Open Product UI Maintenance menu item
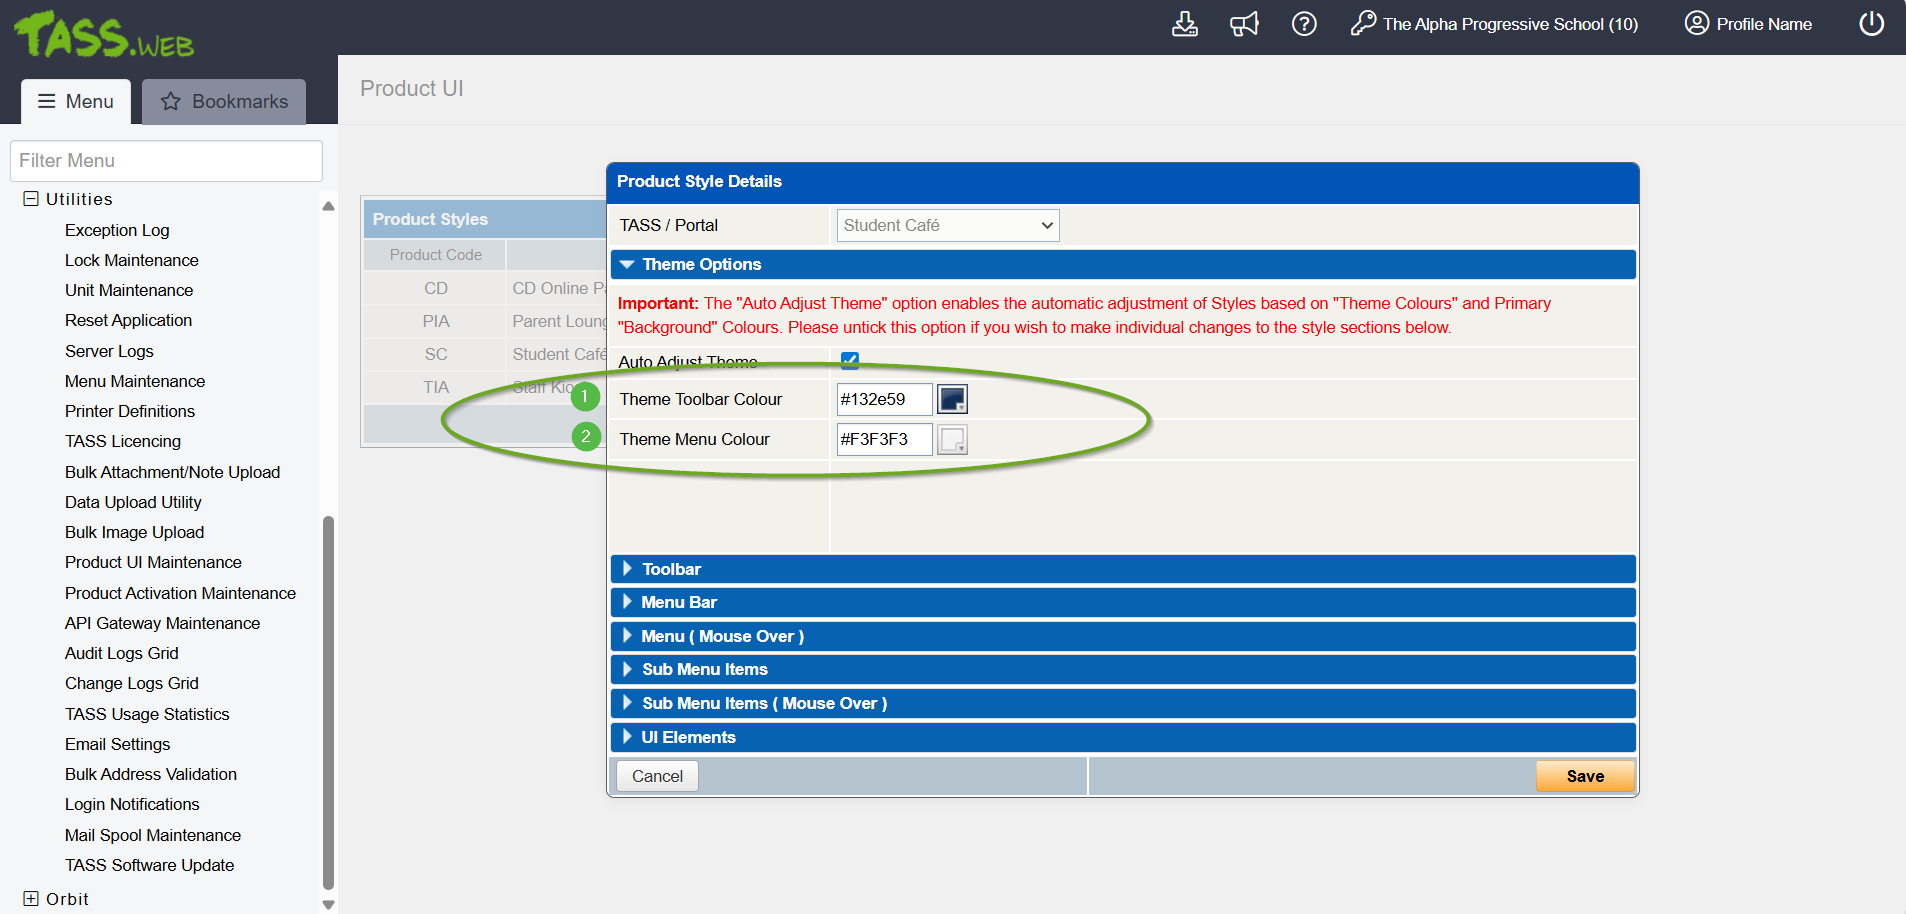 153,562
